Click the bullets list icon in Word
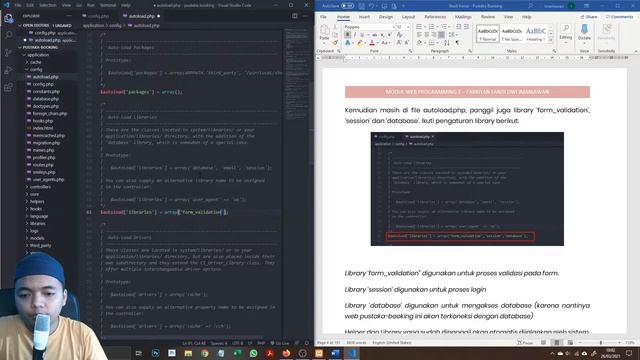640x360 pixels. pyautogui.click(x=420, y=27)
